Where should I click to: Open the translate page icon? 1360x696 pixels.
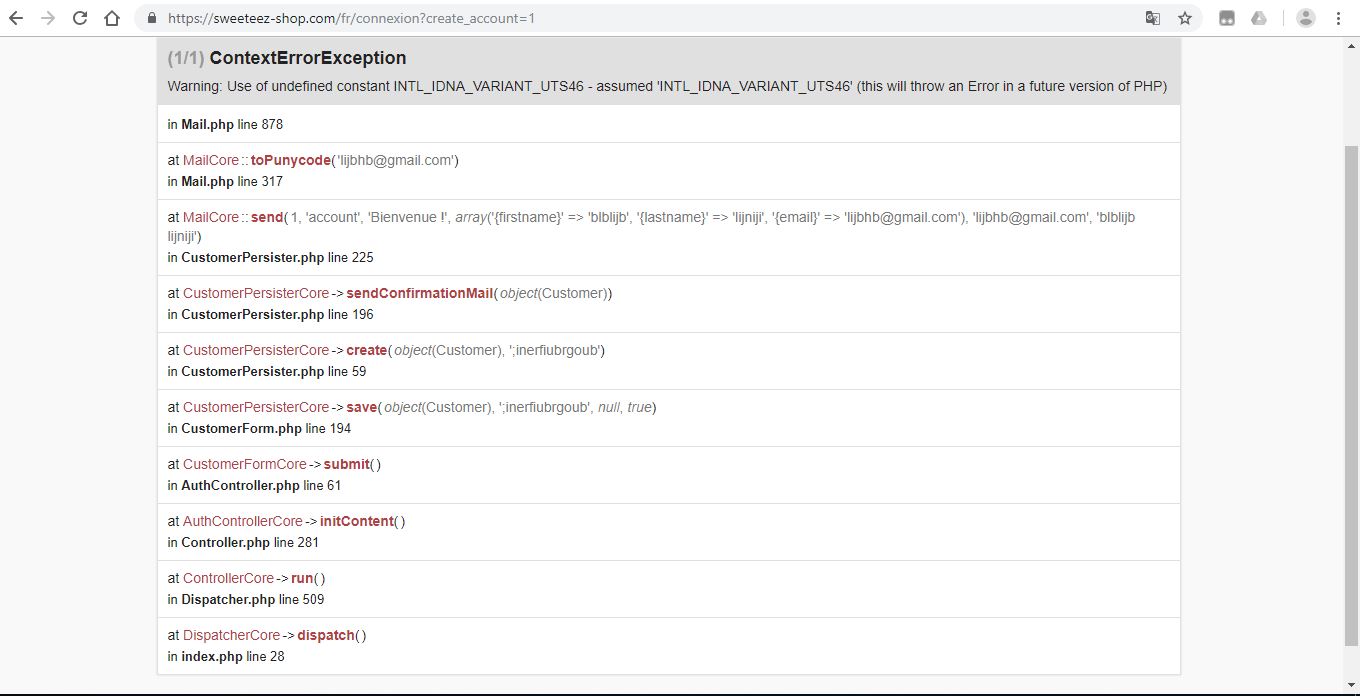click(1153, 18)
